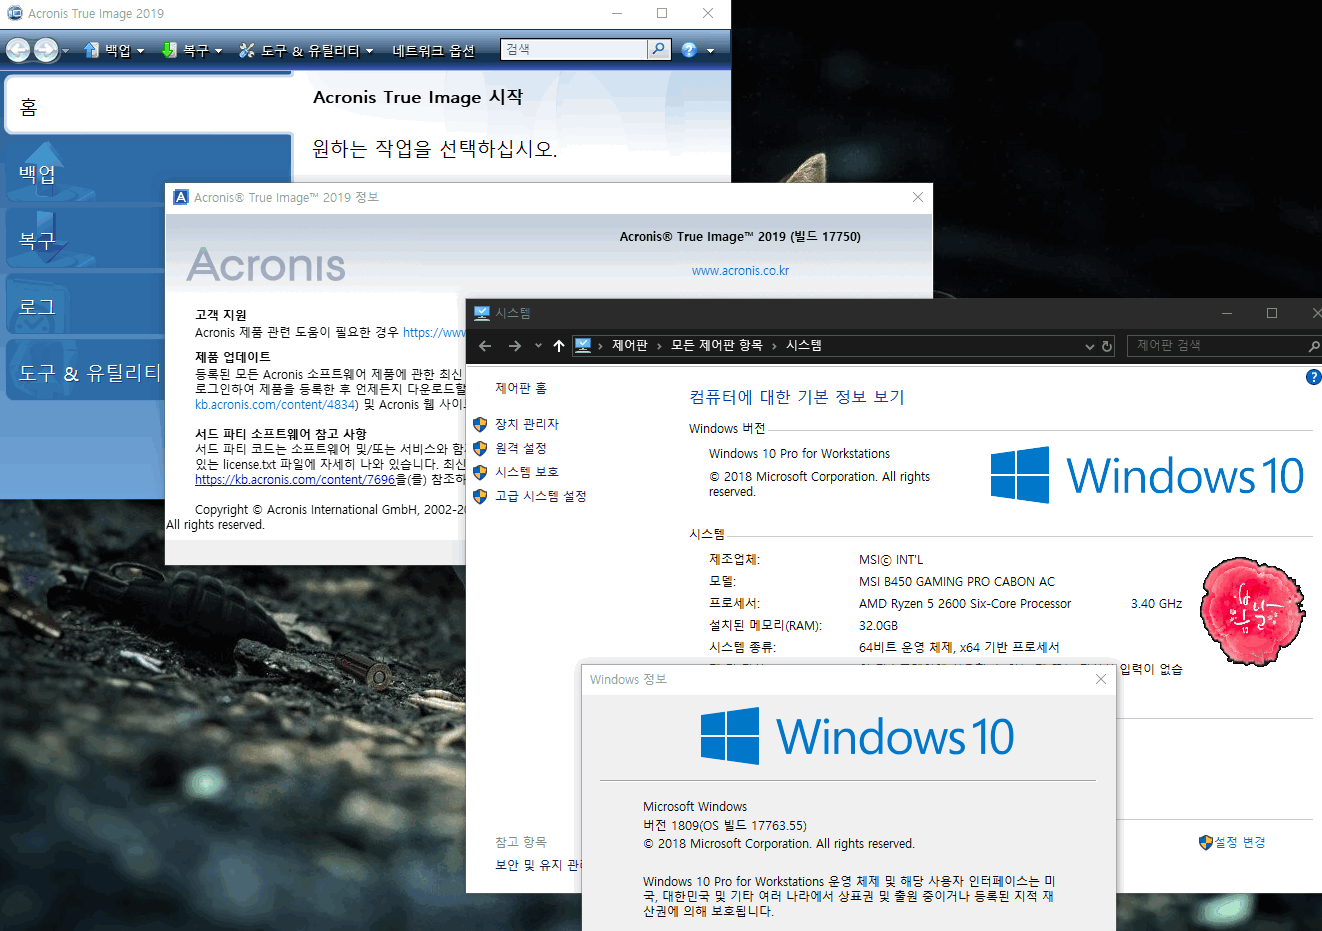
Task: Close the Windows 정보 dialog
Action: [x=1101, y=679]
